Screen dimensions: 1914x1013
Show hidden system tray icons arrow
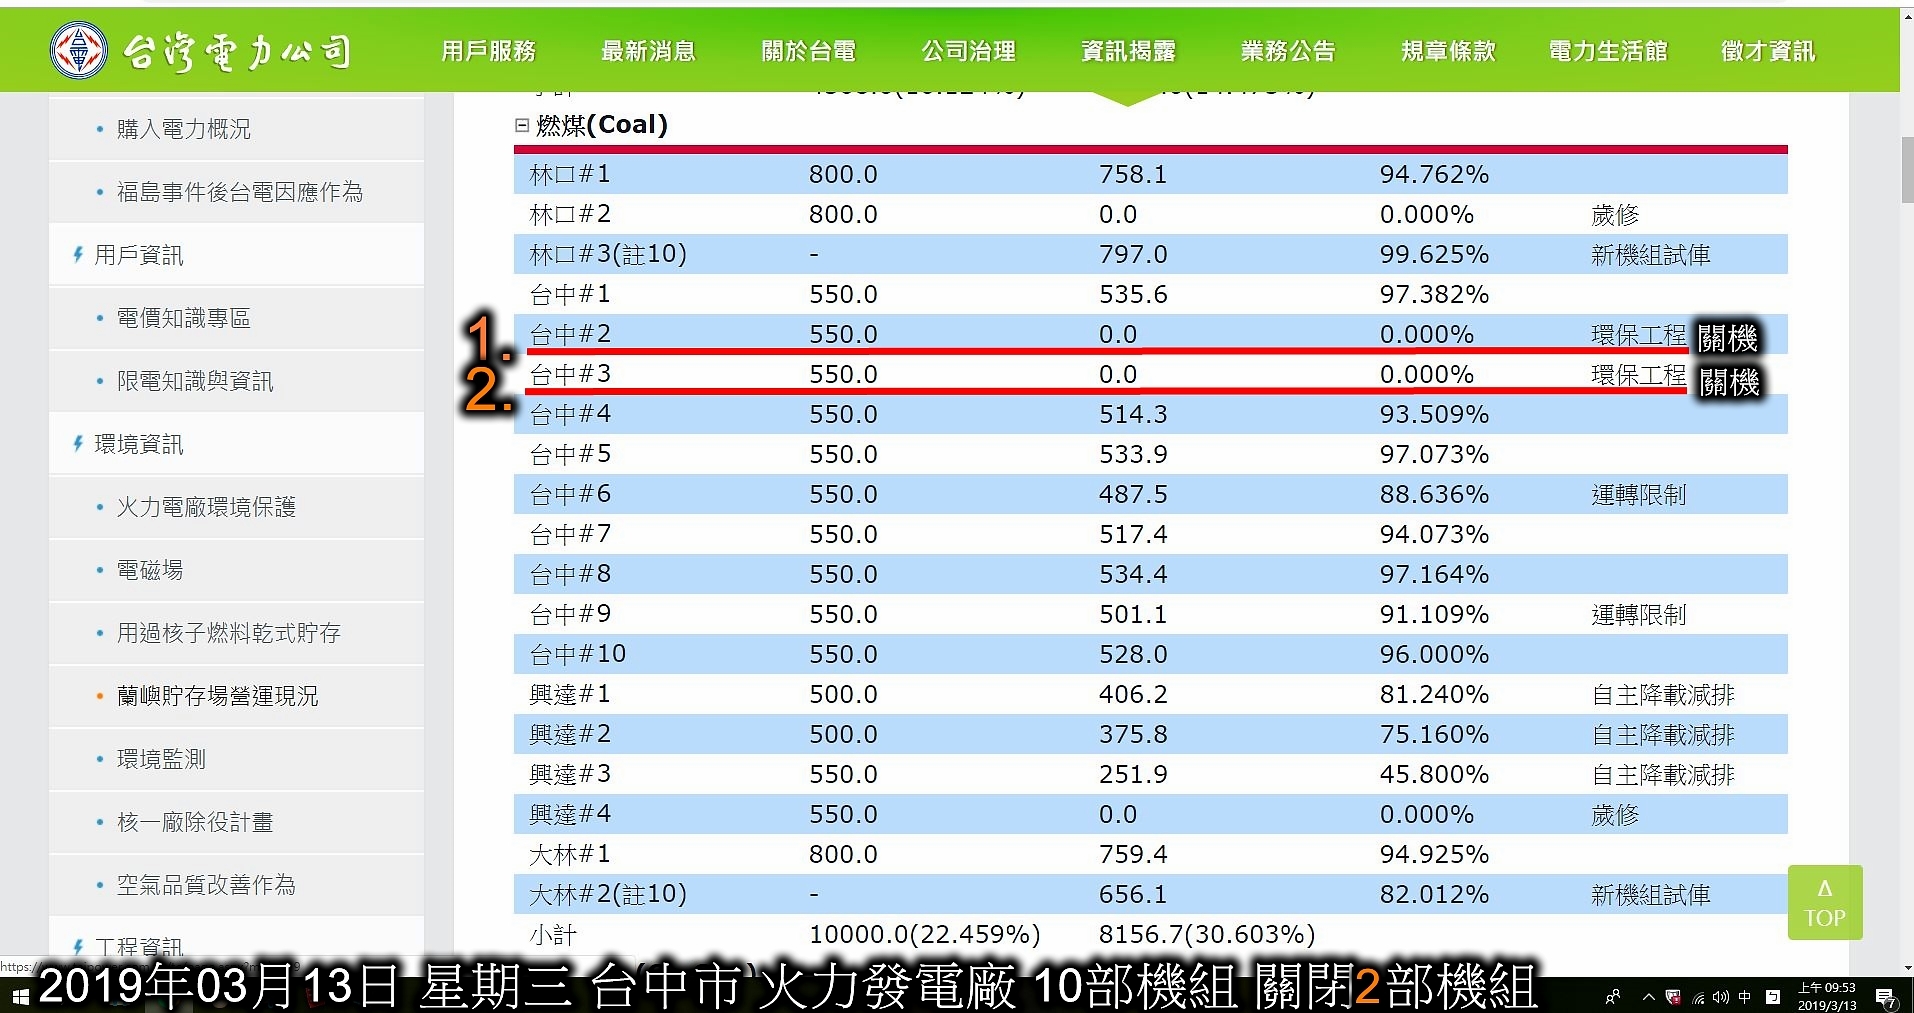[x=1648, y=997]
